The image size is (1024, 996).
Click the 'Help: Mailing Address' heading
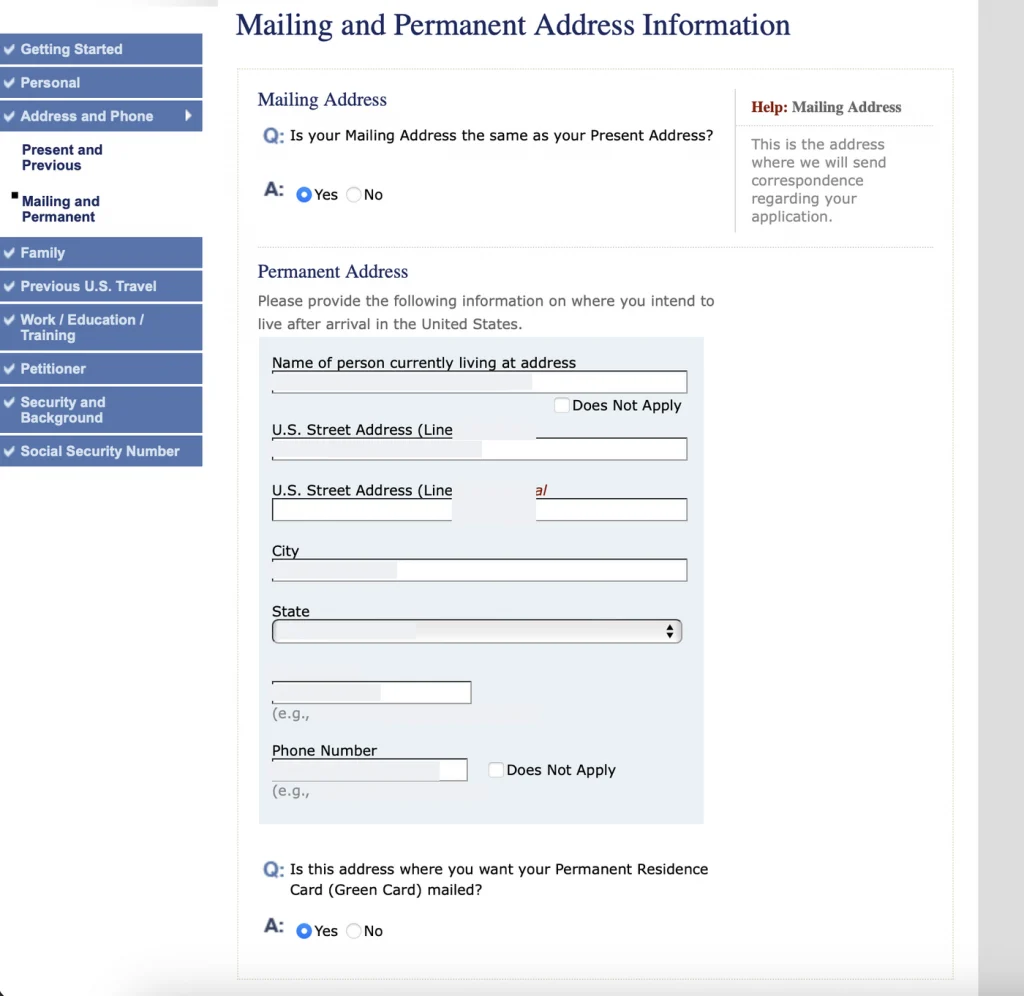pyautogui.click(x=826, y=107)
